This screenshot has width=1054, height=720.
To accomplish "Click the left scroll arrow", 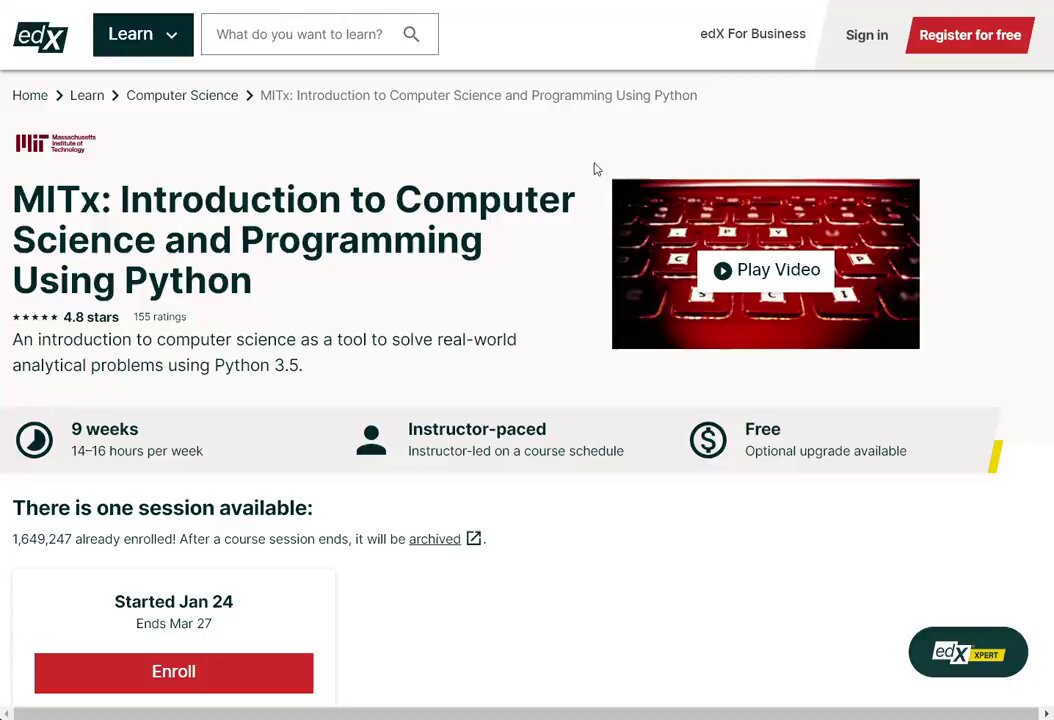I will click(6, 713).
